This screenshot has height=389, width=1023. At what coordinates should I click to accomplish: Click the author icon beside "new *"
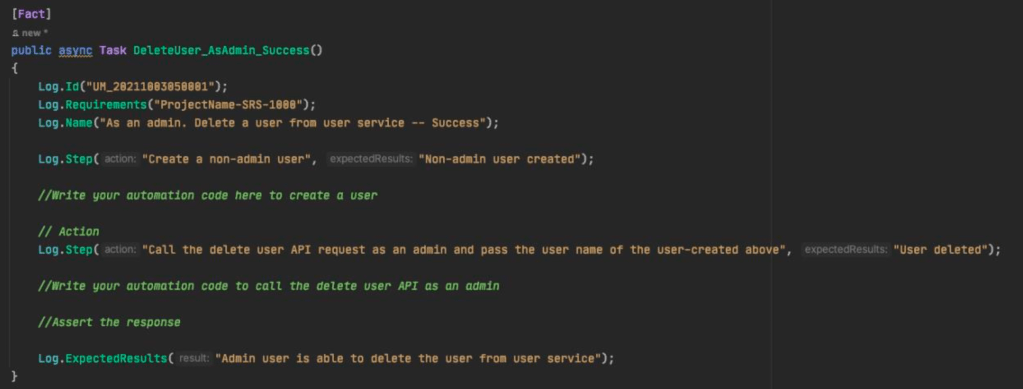point(15,33)
